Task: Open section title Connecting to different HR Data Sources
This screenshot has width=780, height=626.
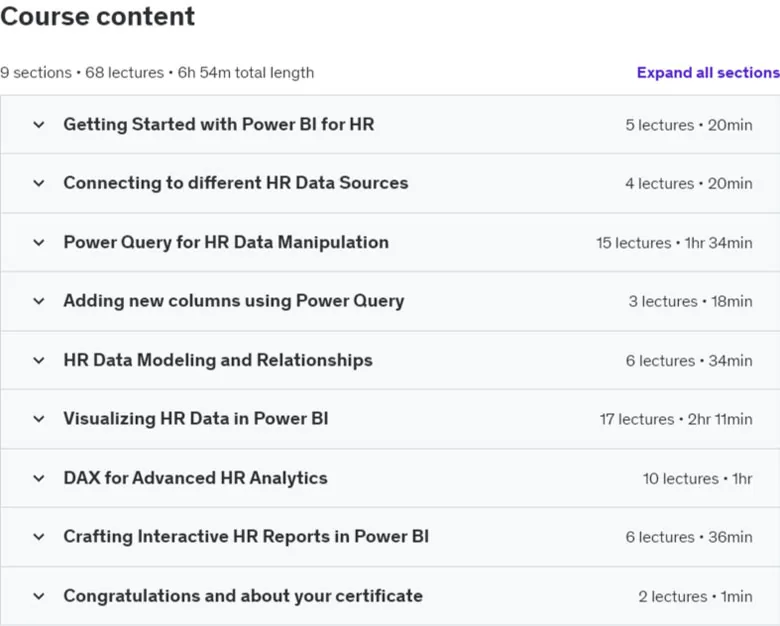Action: click(x=236, y=183)
